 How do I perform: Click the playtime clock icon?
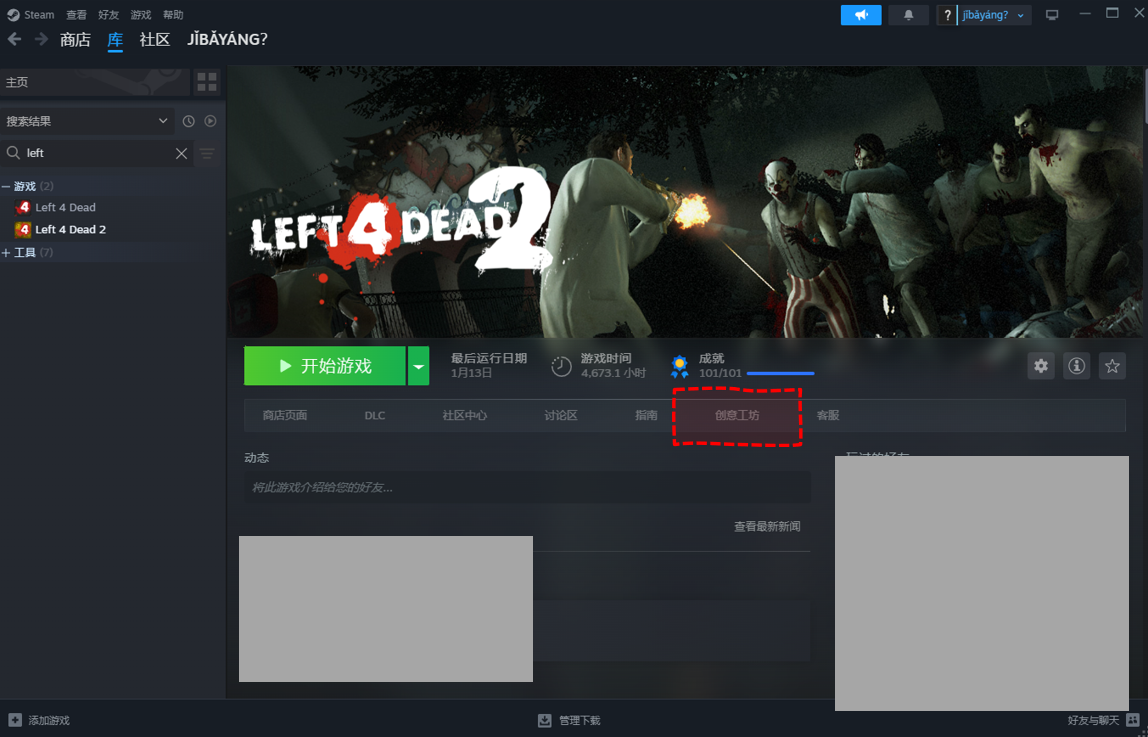pos(562,366)
